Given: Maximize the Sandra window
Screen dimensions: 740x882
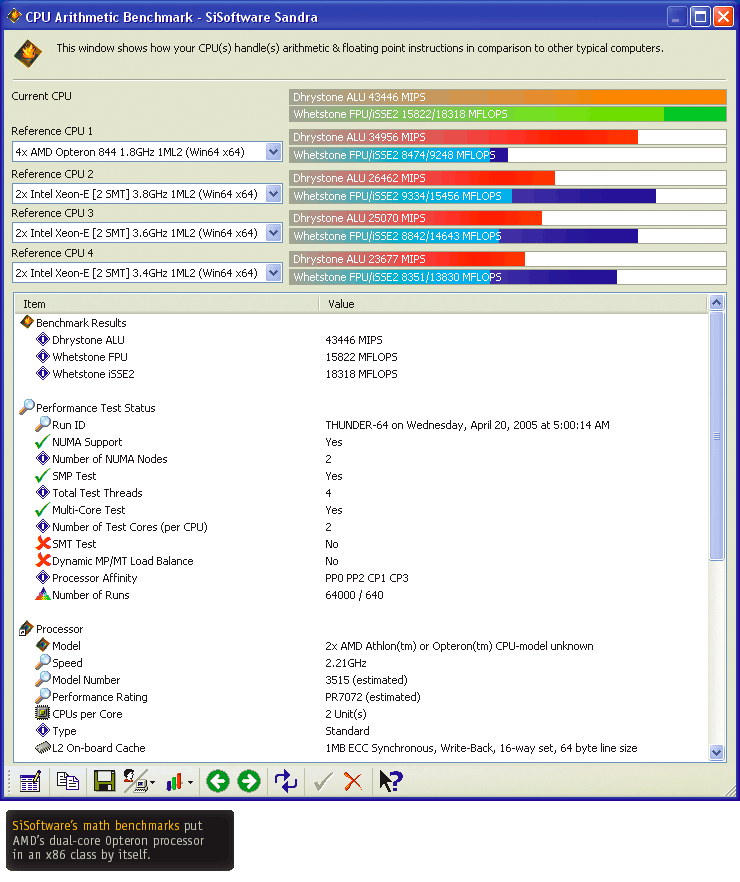Looking at the screenshot, I should pyautogui.click(x=700, y=16).
